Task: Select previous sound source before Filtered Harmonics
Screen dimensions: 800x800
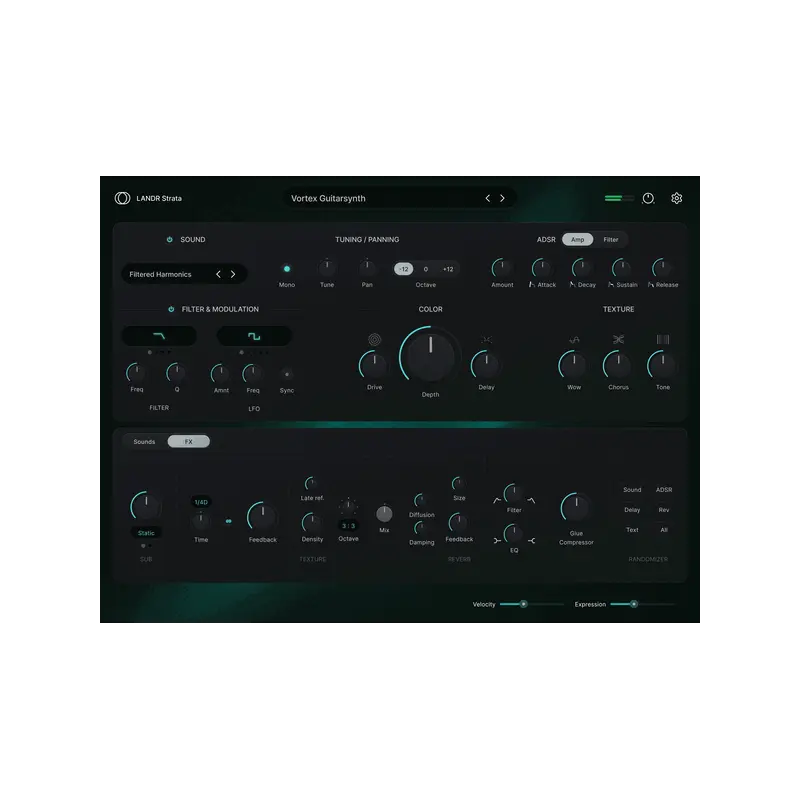Action: pyautogui.click(x=218, y=274)
